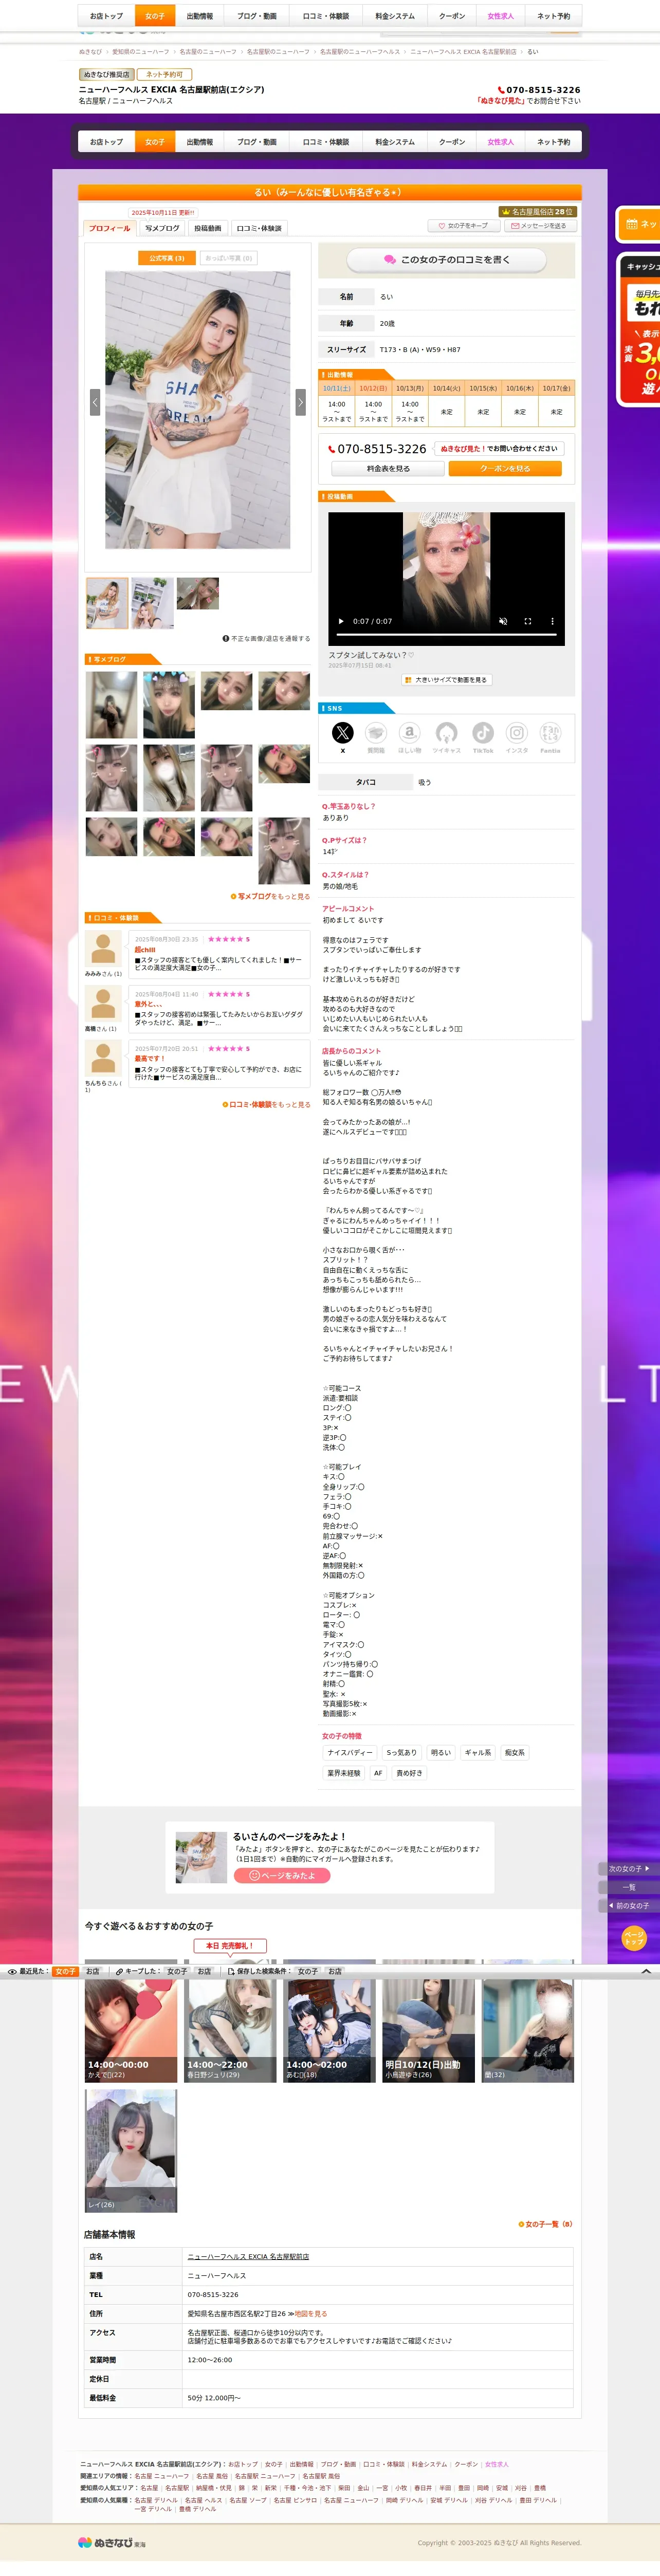The width and height of the screenshot is (660, 2576).
Task: Select the おっぱい写真 (0) photo tab
Action: [229, 258]
